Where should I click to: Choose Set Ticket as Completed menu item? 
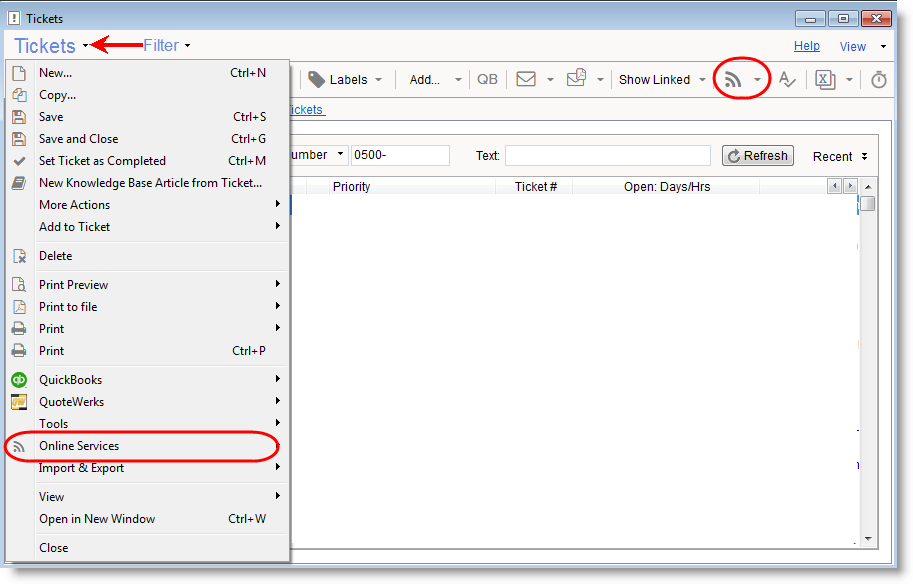102,161
